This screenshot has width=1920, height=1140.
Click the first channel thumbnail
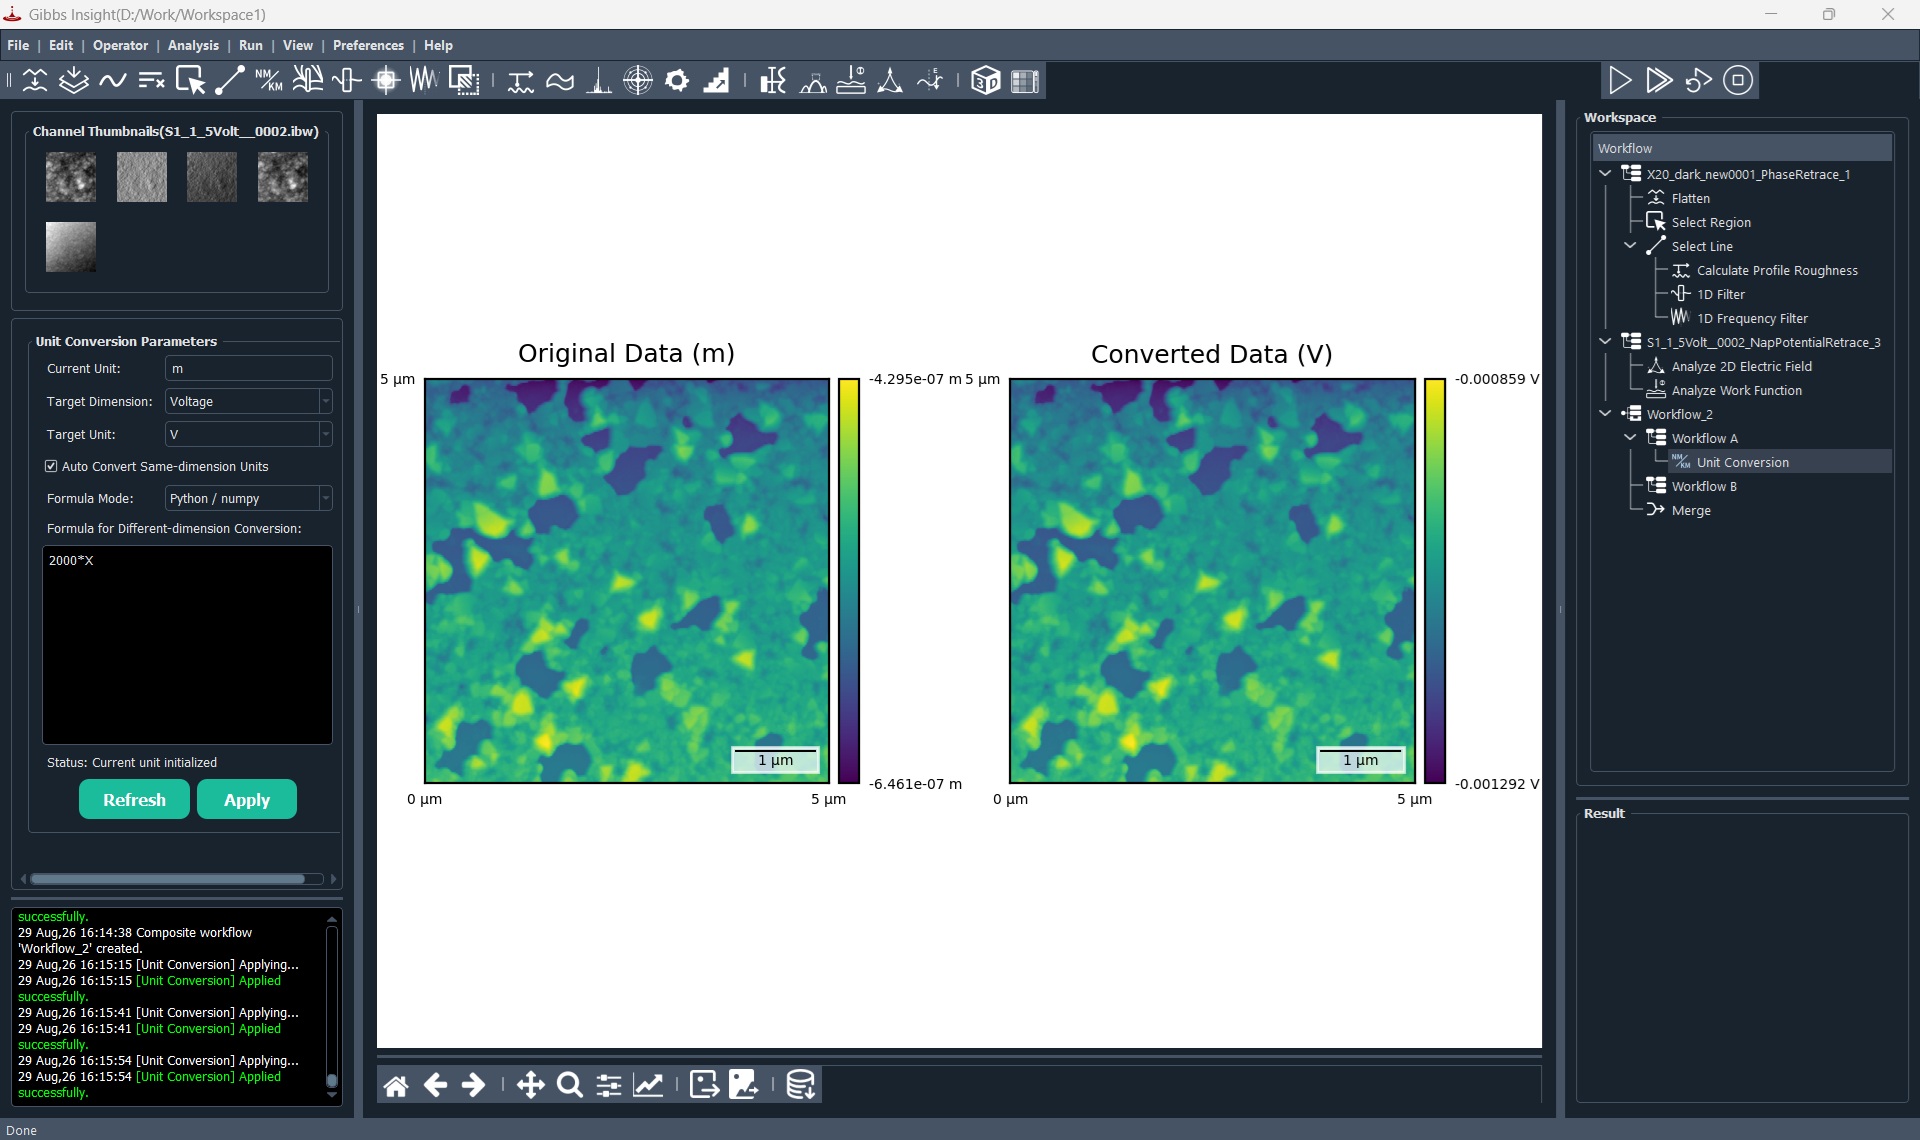(71, 177)
